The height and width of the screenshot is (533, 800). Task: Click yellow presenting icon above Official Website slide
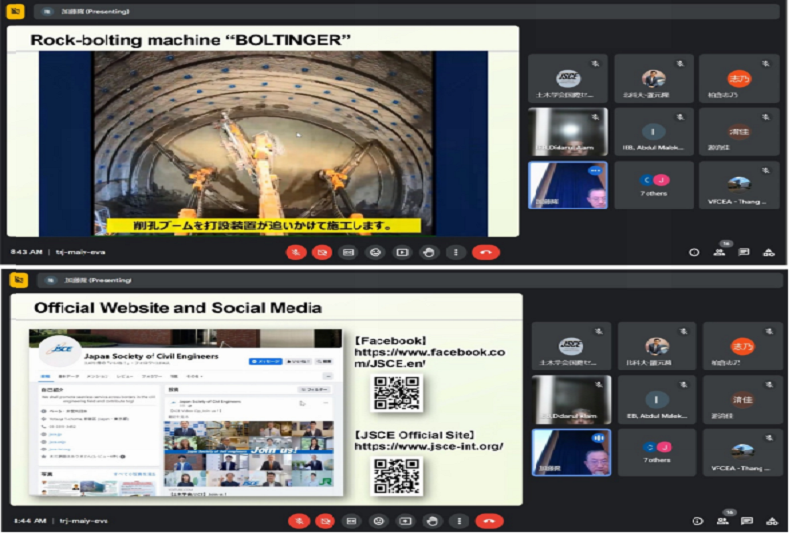click(x=18, y=280)
